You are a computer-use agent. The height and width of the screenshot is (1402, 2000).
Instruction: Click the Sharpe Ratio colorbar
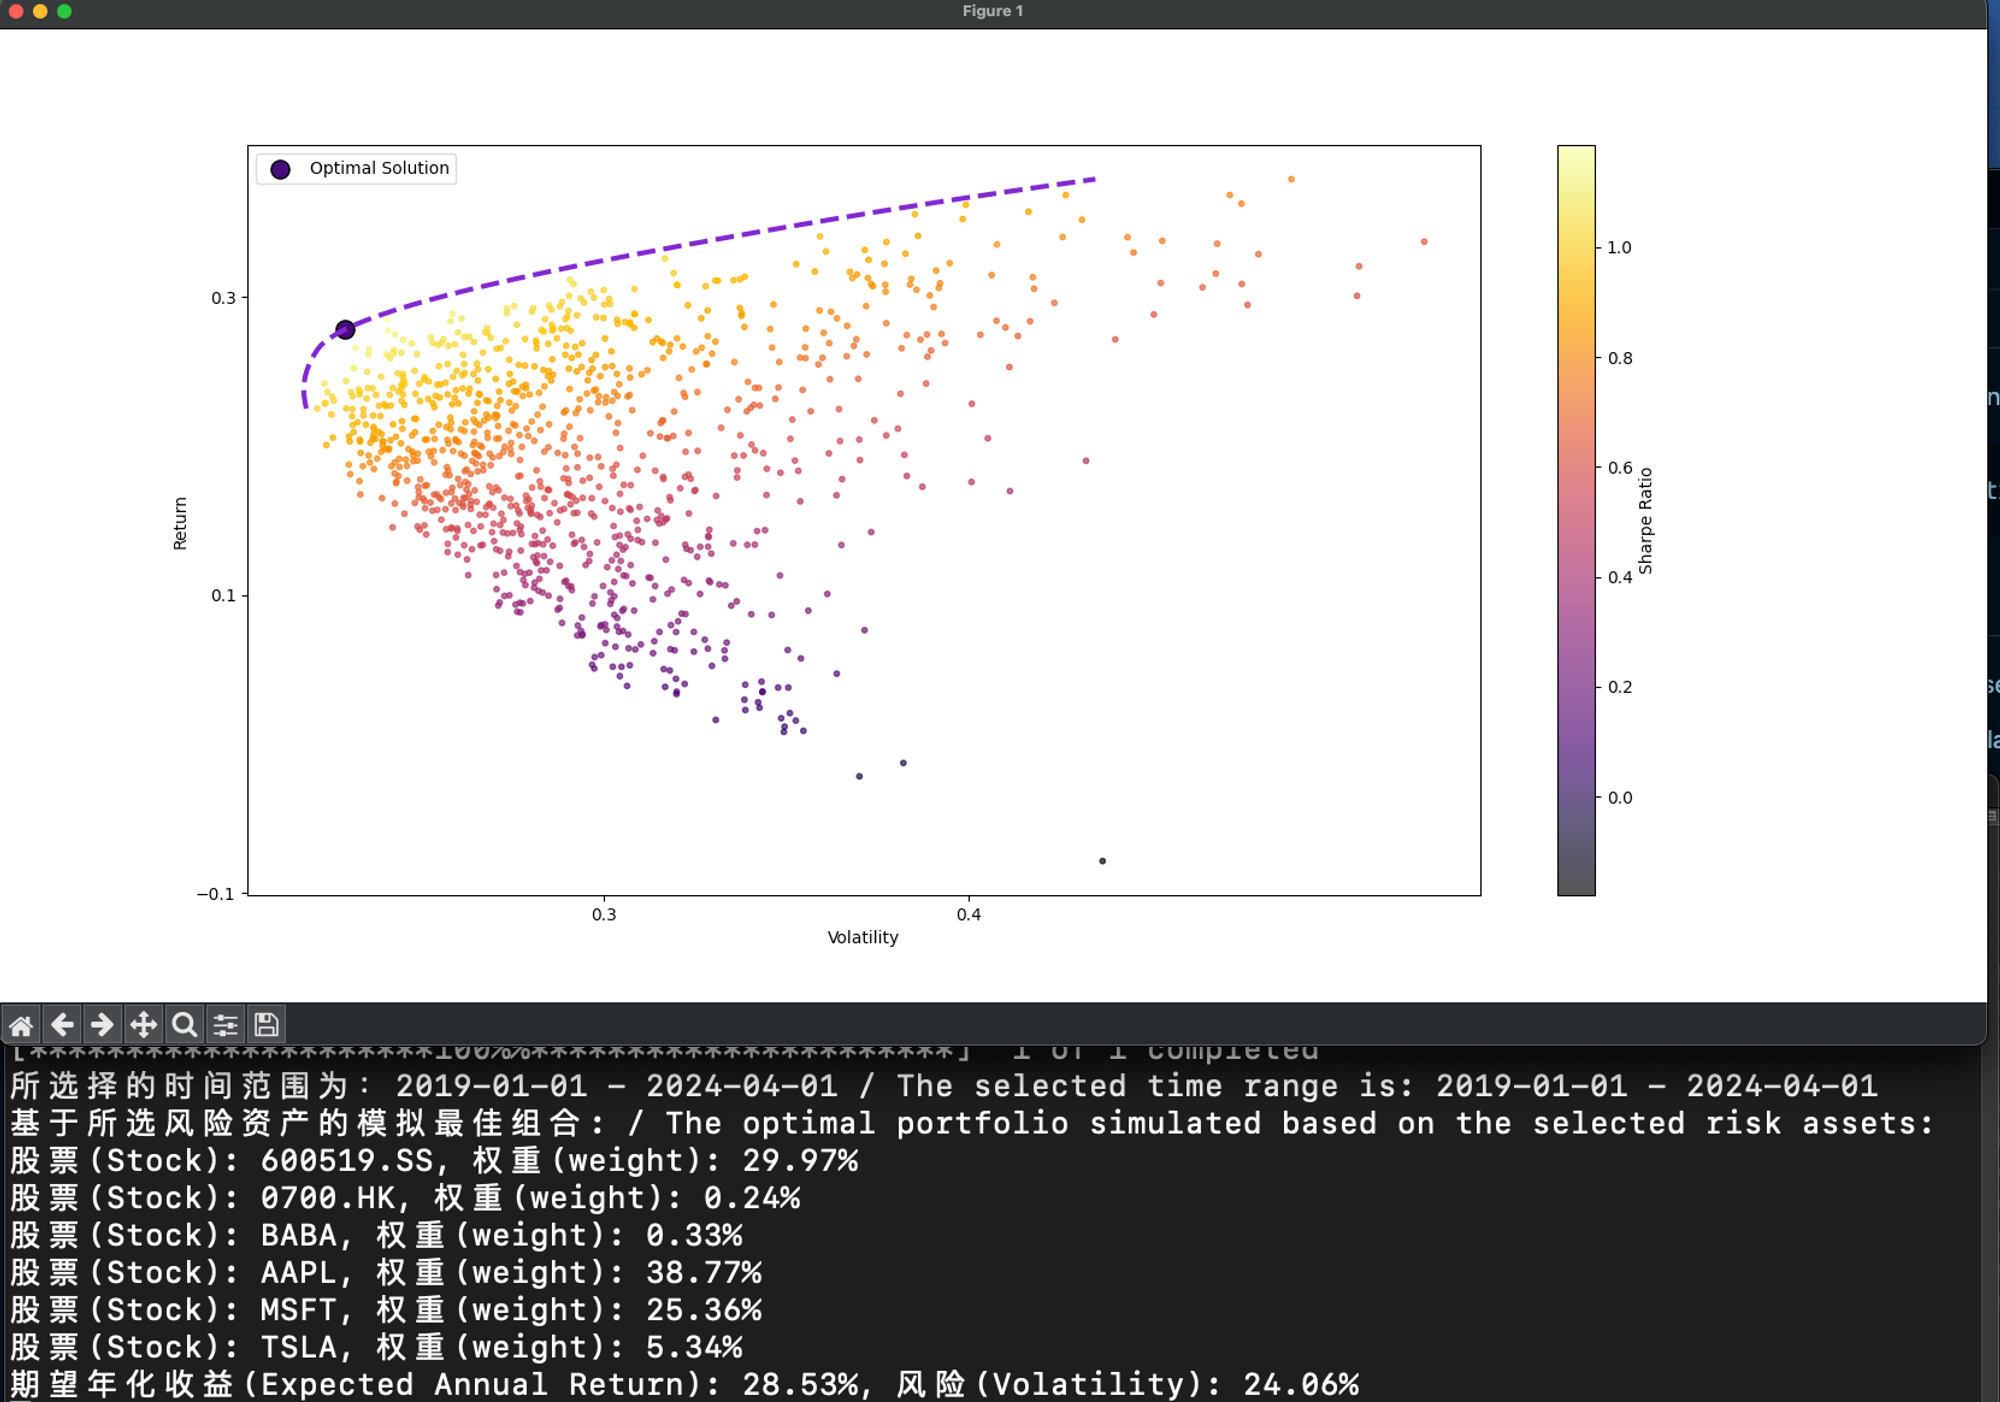pos(1576,520)
